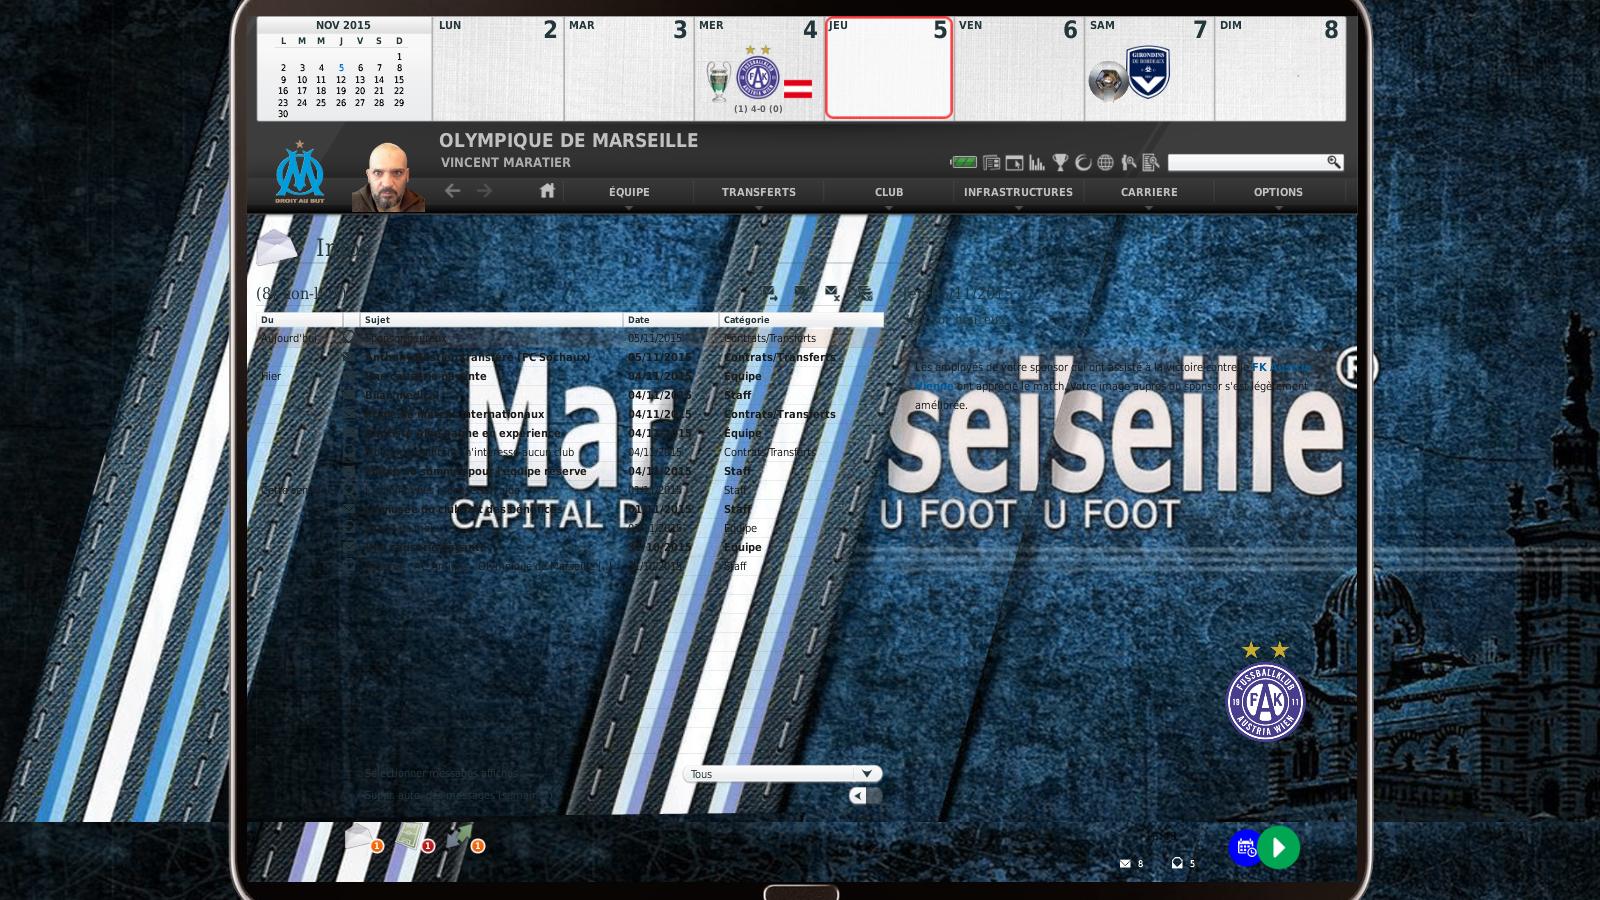Click the Austrian flag on Wednesday
This screenshot has width=1600, height=900.
tap(798, 89)
